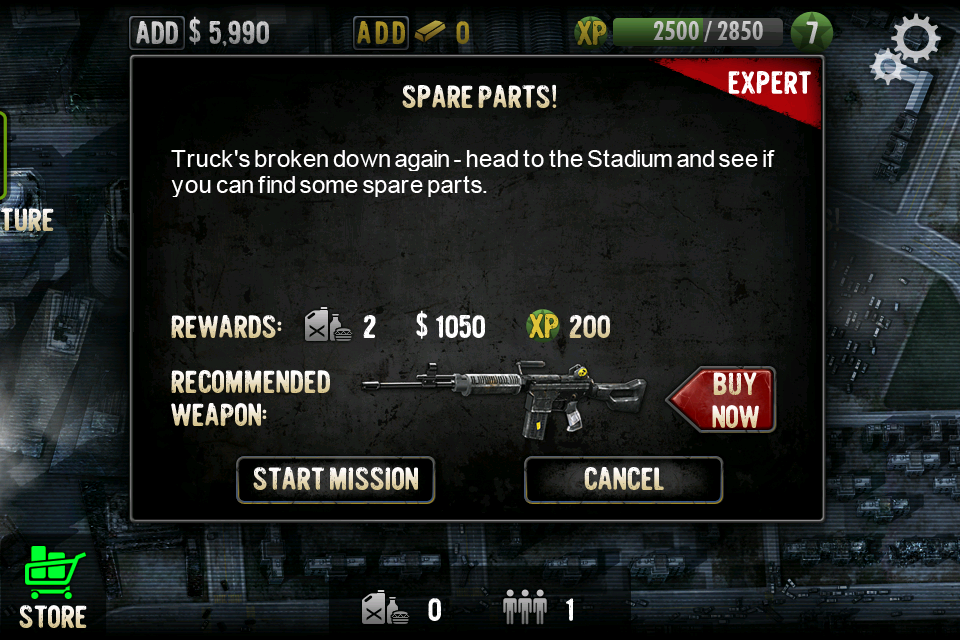Click the $ 5,990 cash balance

(229, 32)
